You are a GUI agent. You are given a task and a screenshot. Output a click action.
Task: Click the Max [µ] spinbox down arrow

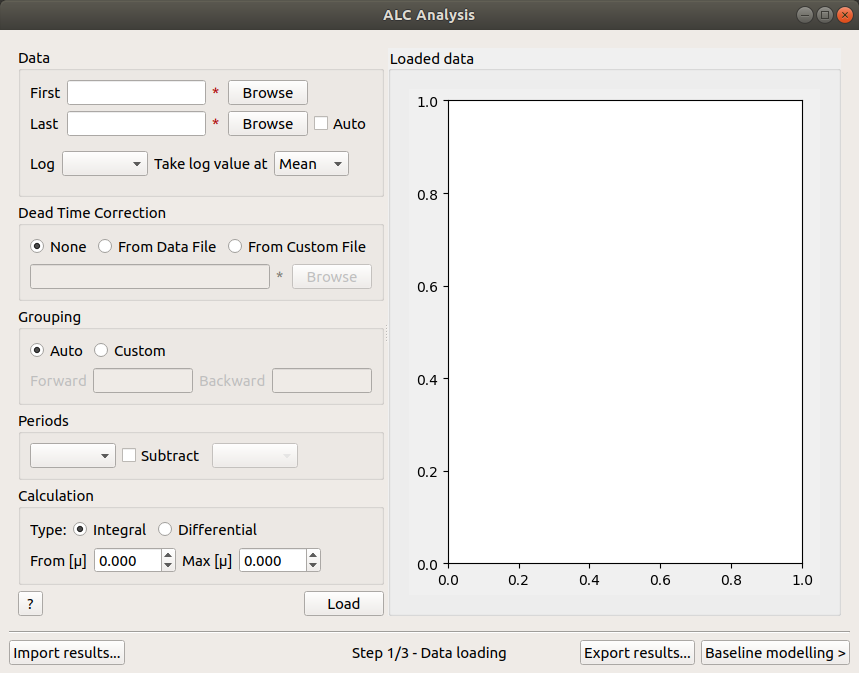313,566
